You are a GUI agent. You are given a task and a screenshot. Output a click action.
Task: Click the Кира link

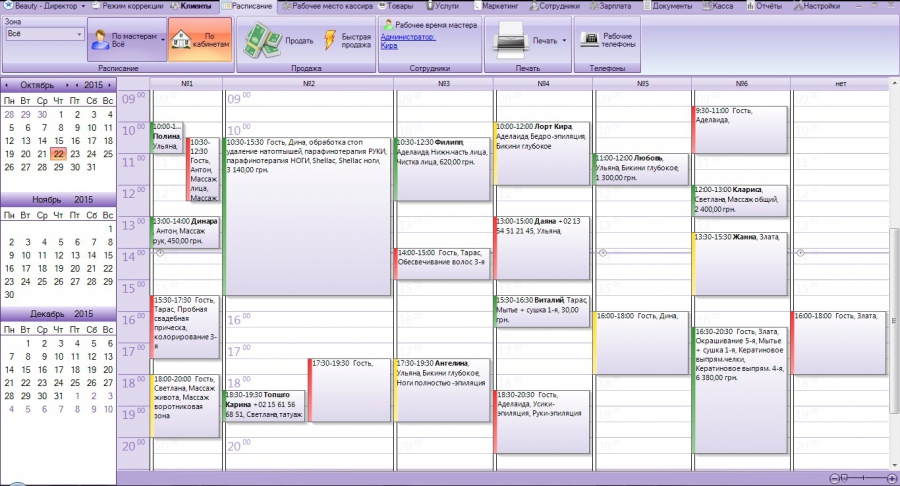(x=389, y=45)
